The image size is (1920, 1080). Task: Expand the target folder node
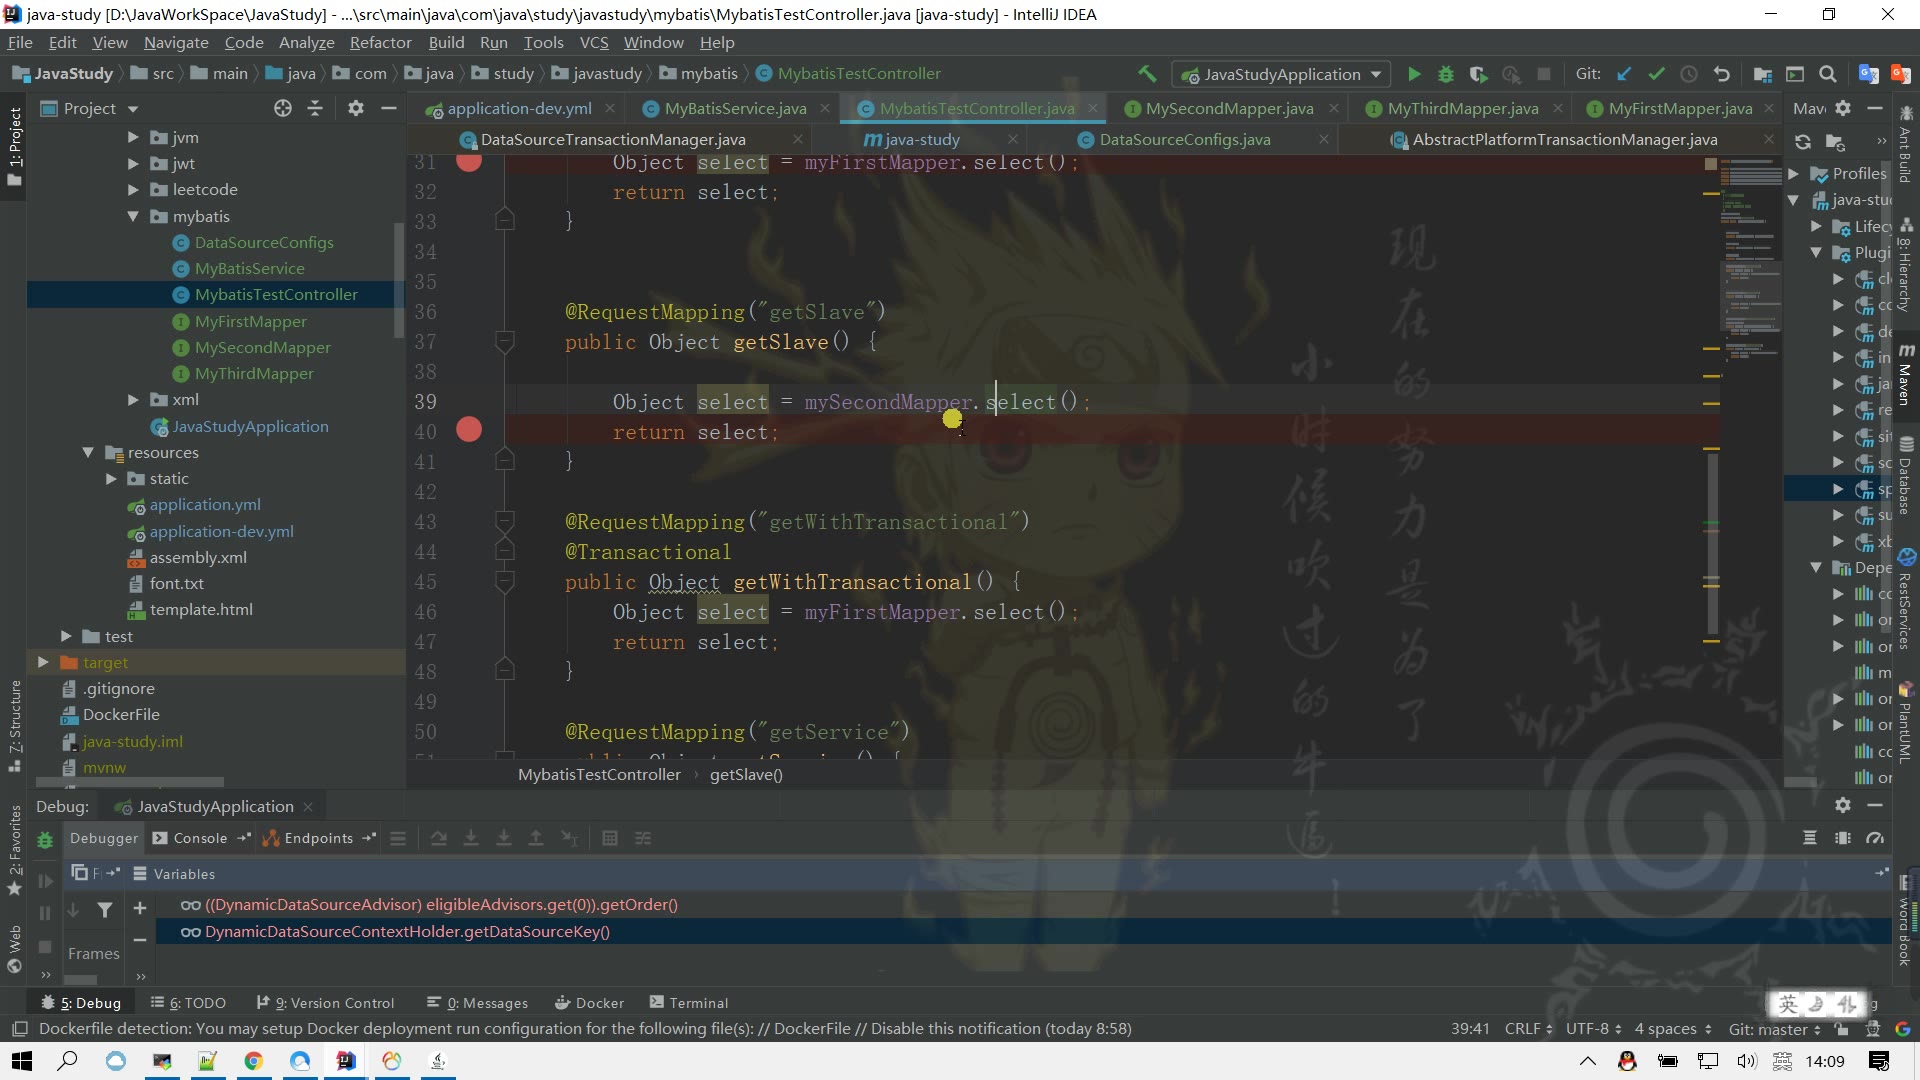pos(44,662)
